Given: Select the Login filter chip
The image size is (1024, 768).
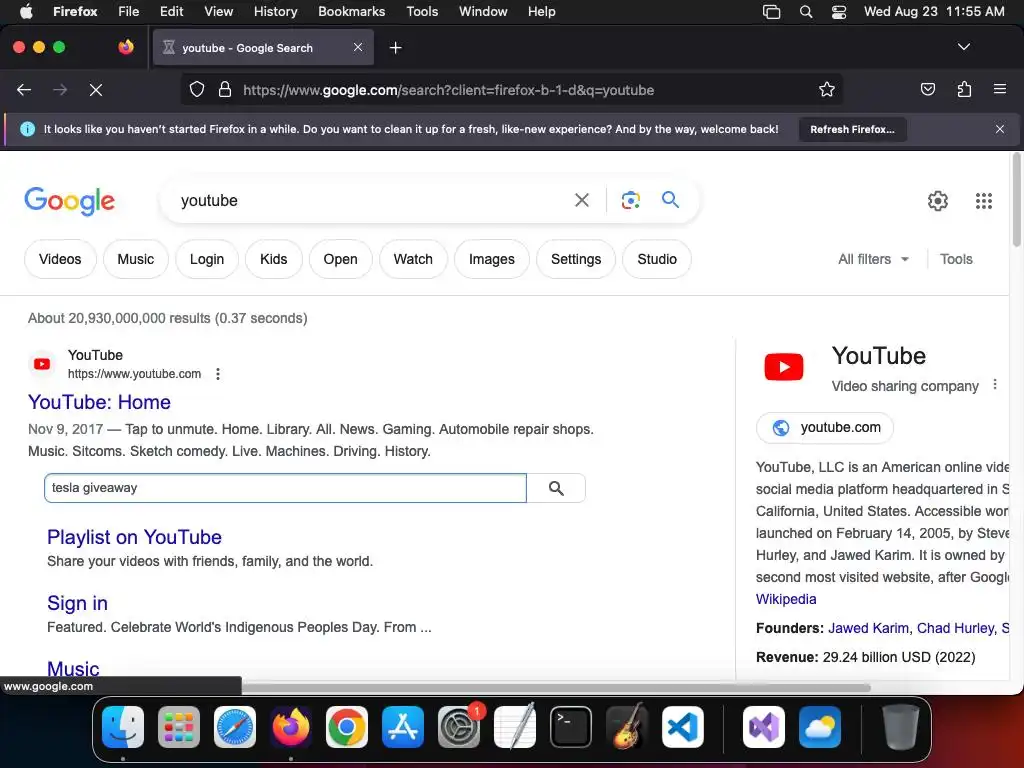Looking at the screenshot, I should pos(207,259).
